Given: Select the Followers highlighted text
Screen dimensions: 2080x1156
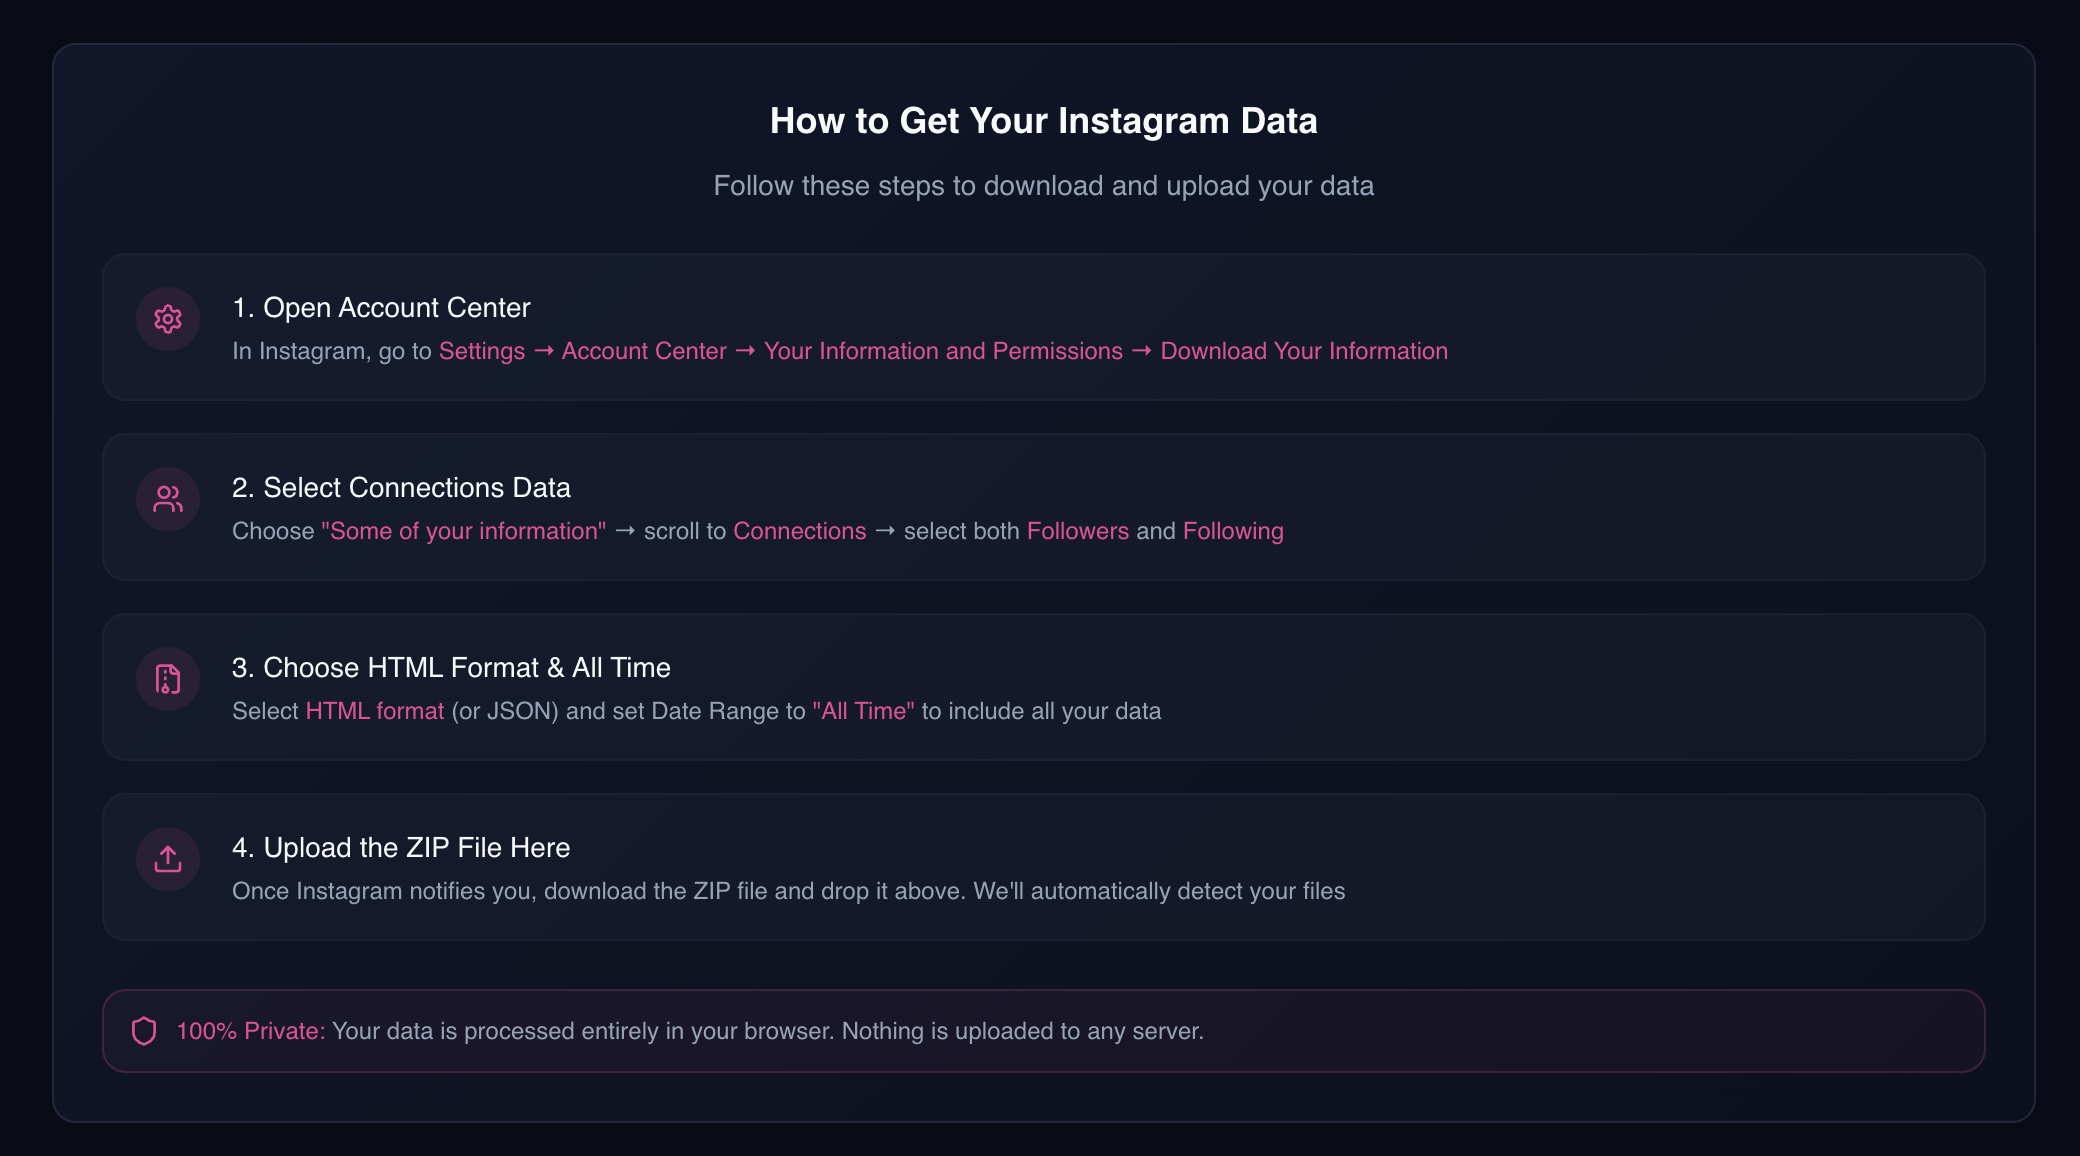Looking at the screenshot, I should [x=1077, y=531].
